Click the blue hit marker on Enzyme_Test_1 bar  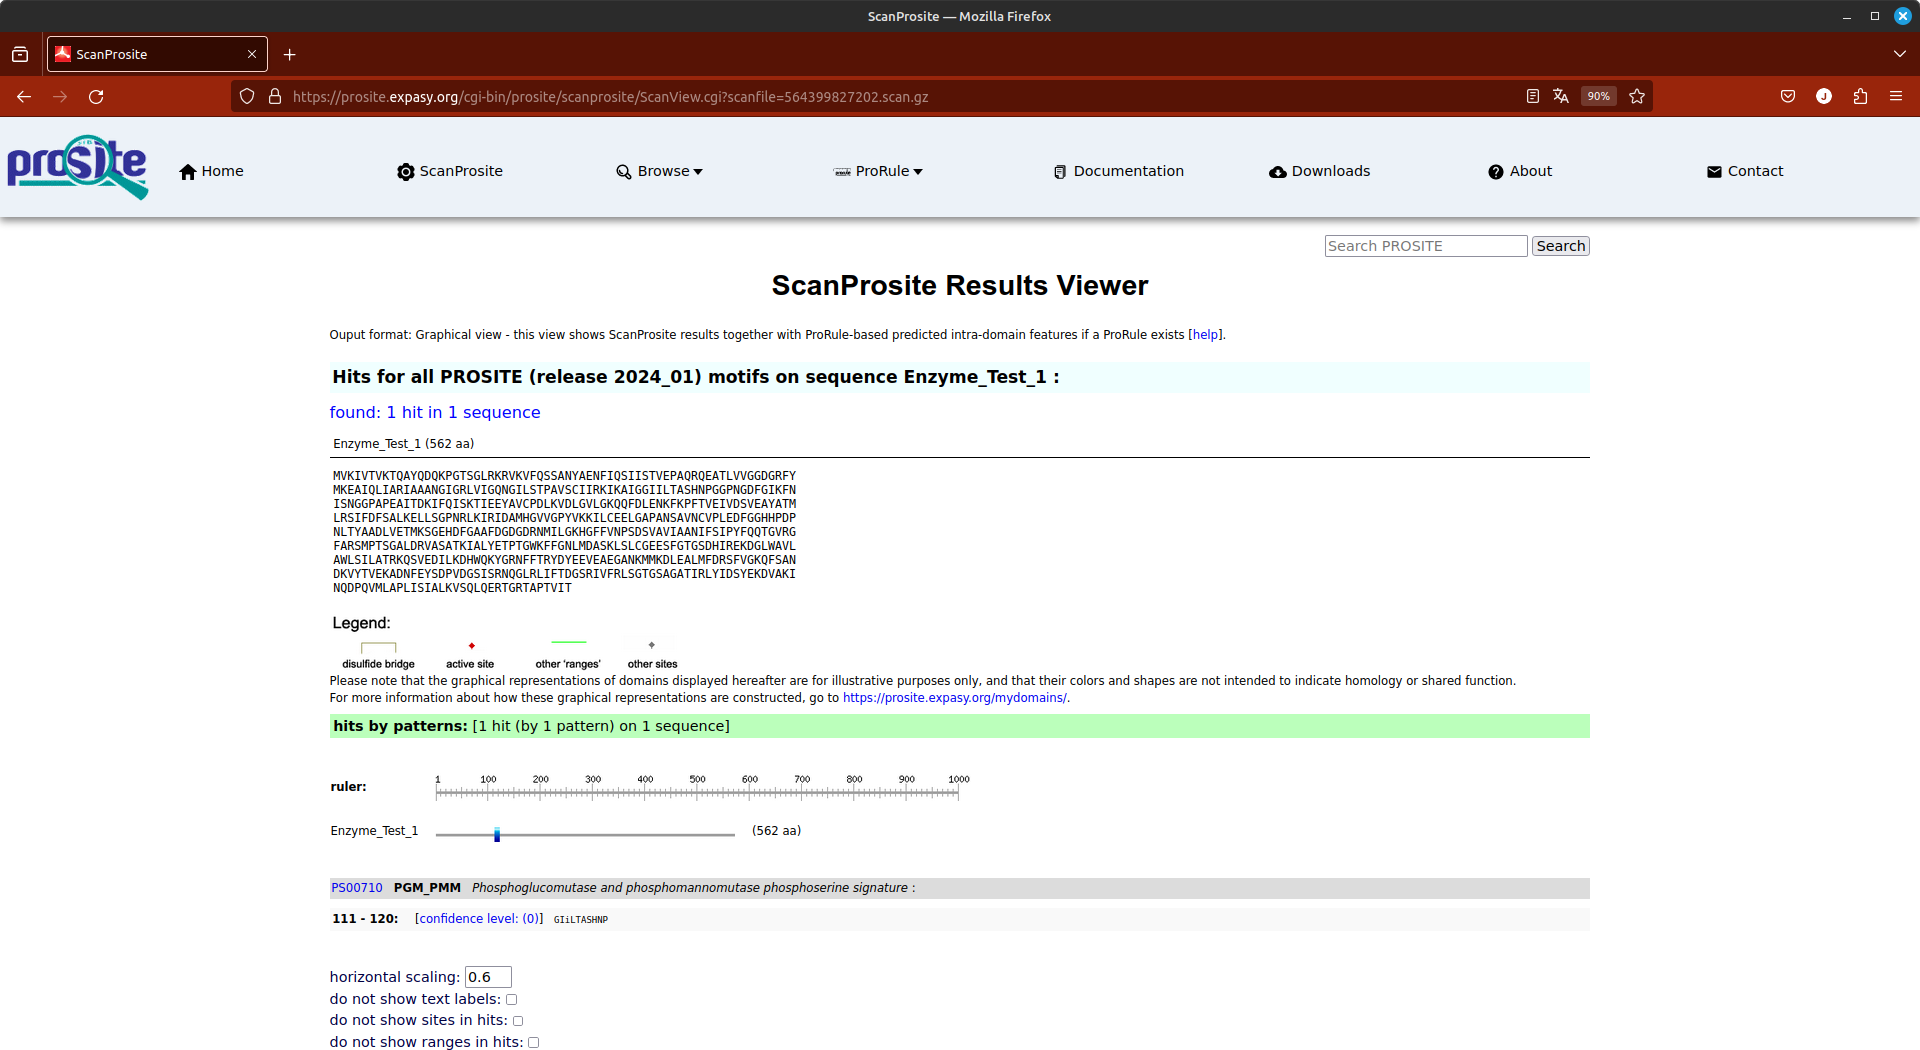tap(497, 835)
